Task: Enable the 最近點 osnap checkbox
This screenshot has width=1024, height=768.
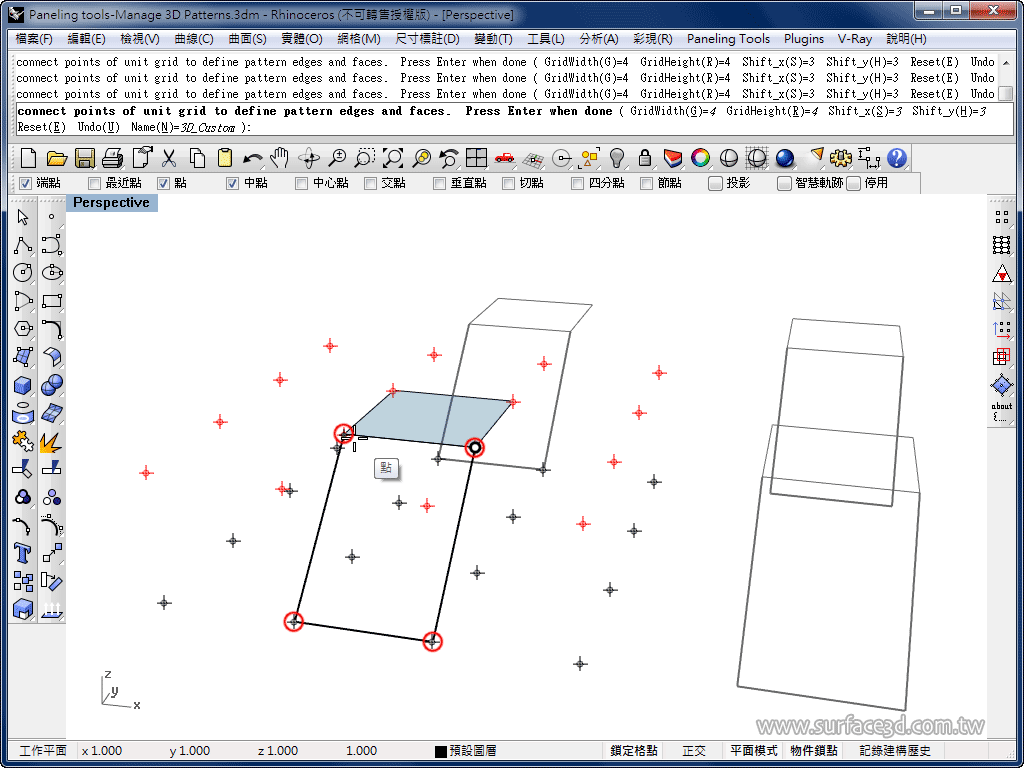Action: click(x=95, y=184)
